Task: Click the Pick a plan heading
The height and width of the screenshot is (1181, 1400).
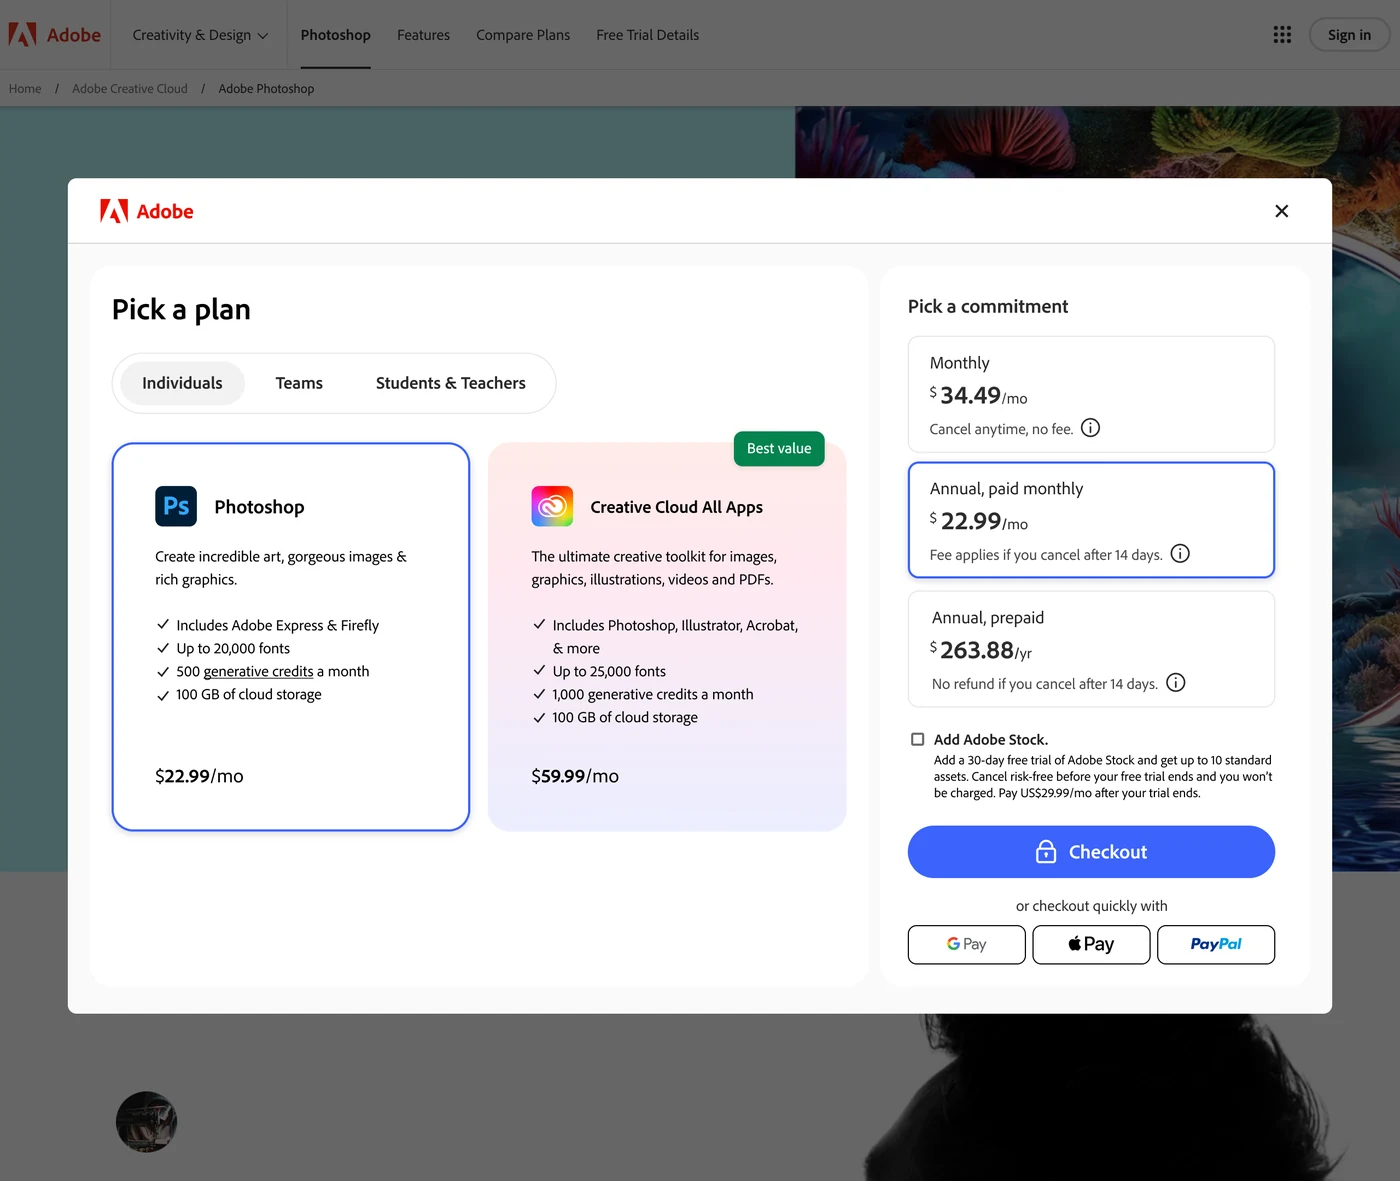Action: click(181, 310)
